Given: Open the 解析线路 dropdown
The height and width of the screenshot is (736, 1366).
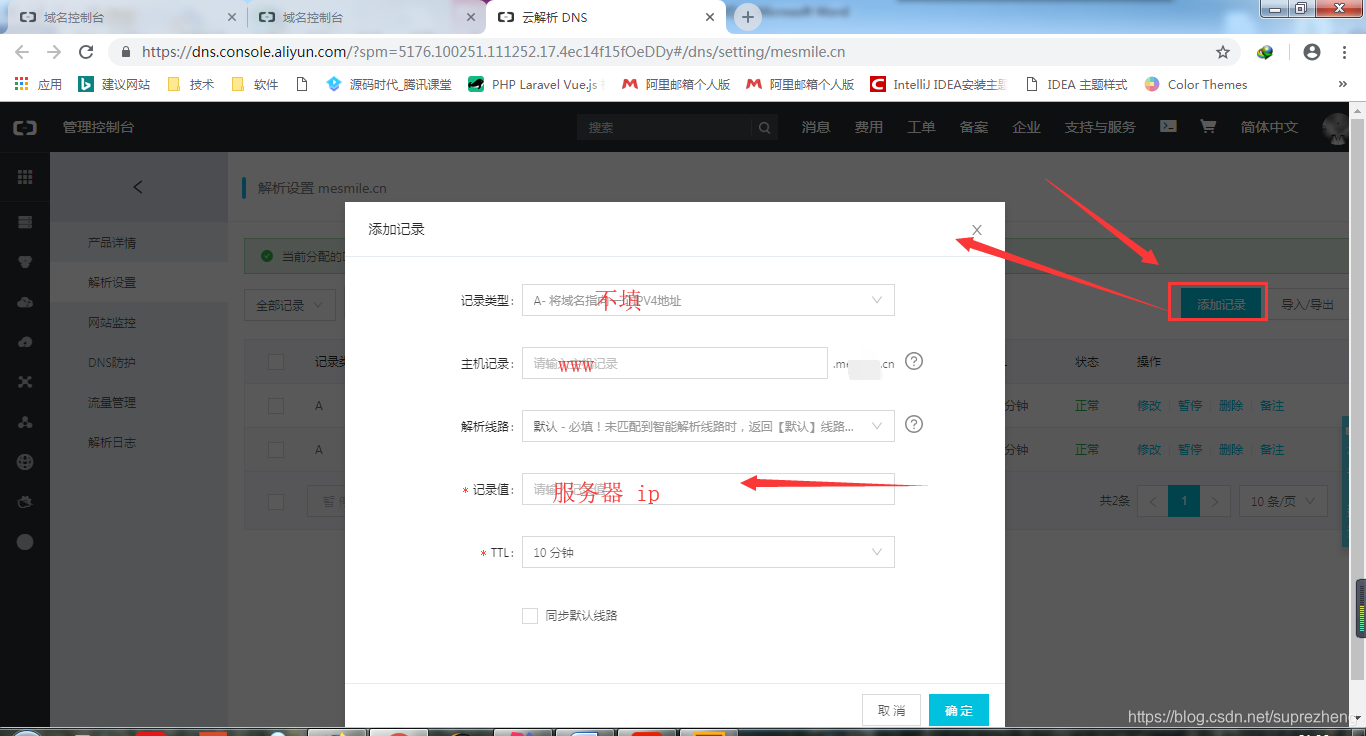Looking at the screenshot, I should [708, 426].
